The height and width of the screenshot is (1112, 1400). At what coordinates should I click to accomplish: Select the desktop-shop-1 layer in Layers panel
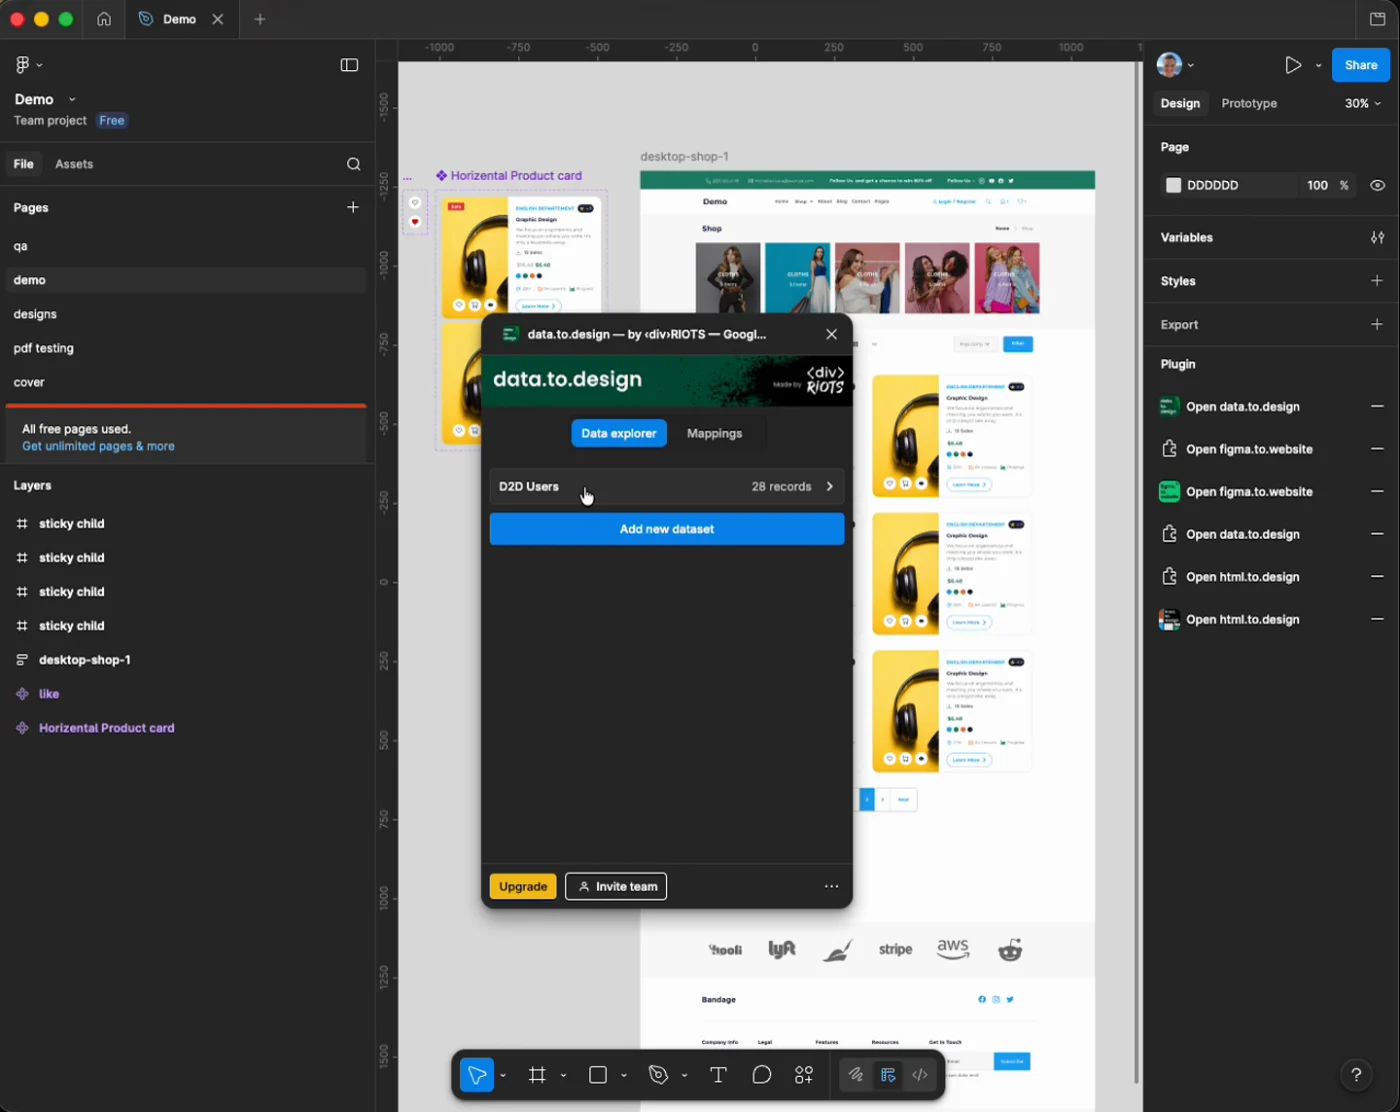click(85, 660)
